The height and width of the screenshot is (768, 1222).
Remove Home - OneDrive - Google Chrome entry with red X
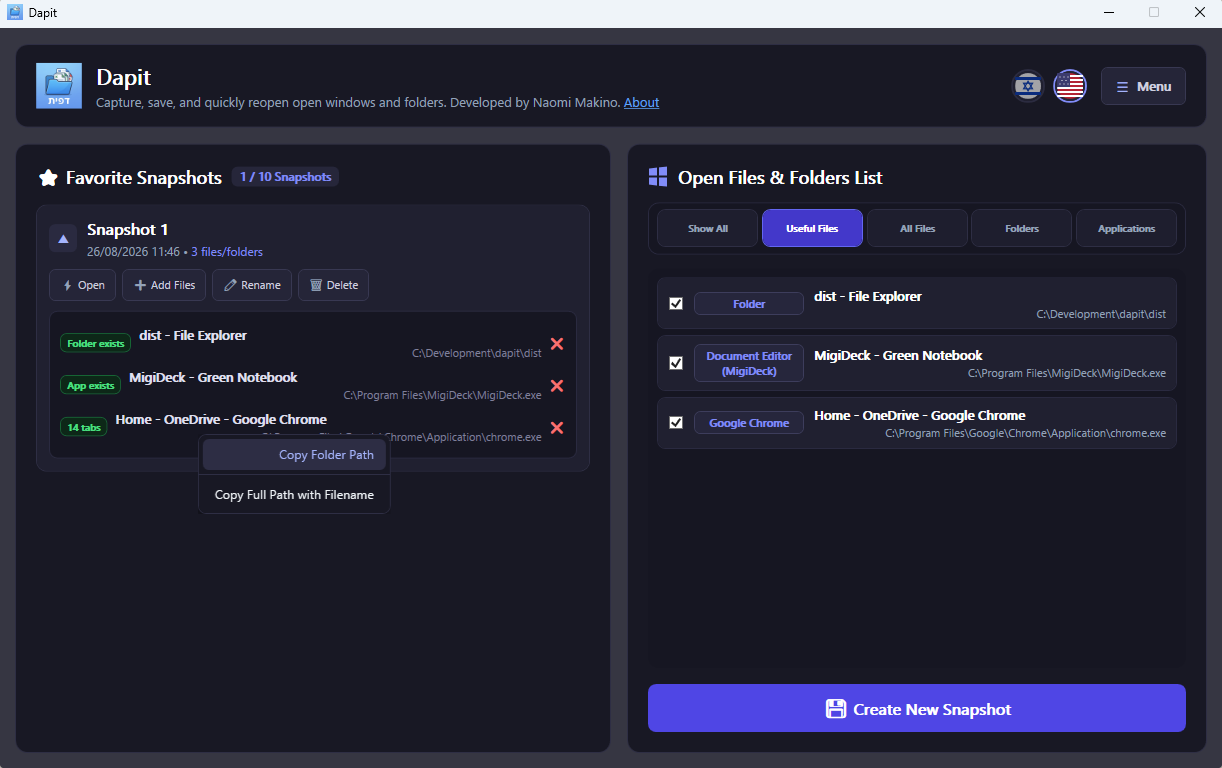557,427
